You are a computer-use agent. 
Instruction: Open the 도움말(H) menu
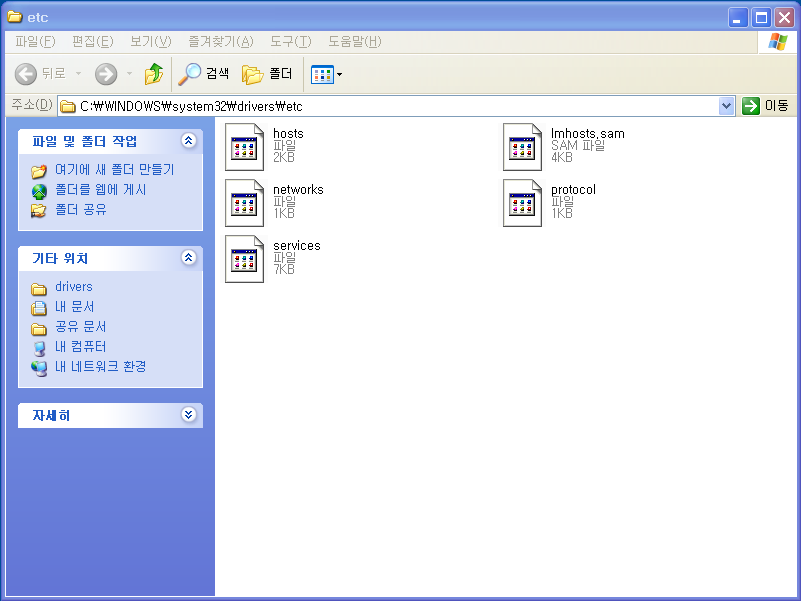click(355, 41)
